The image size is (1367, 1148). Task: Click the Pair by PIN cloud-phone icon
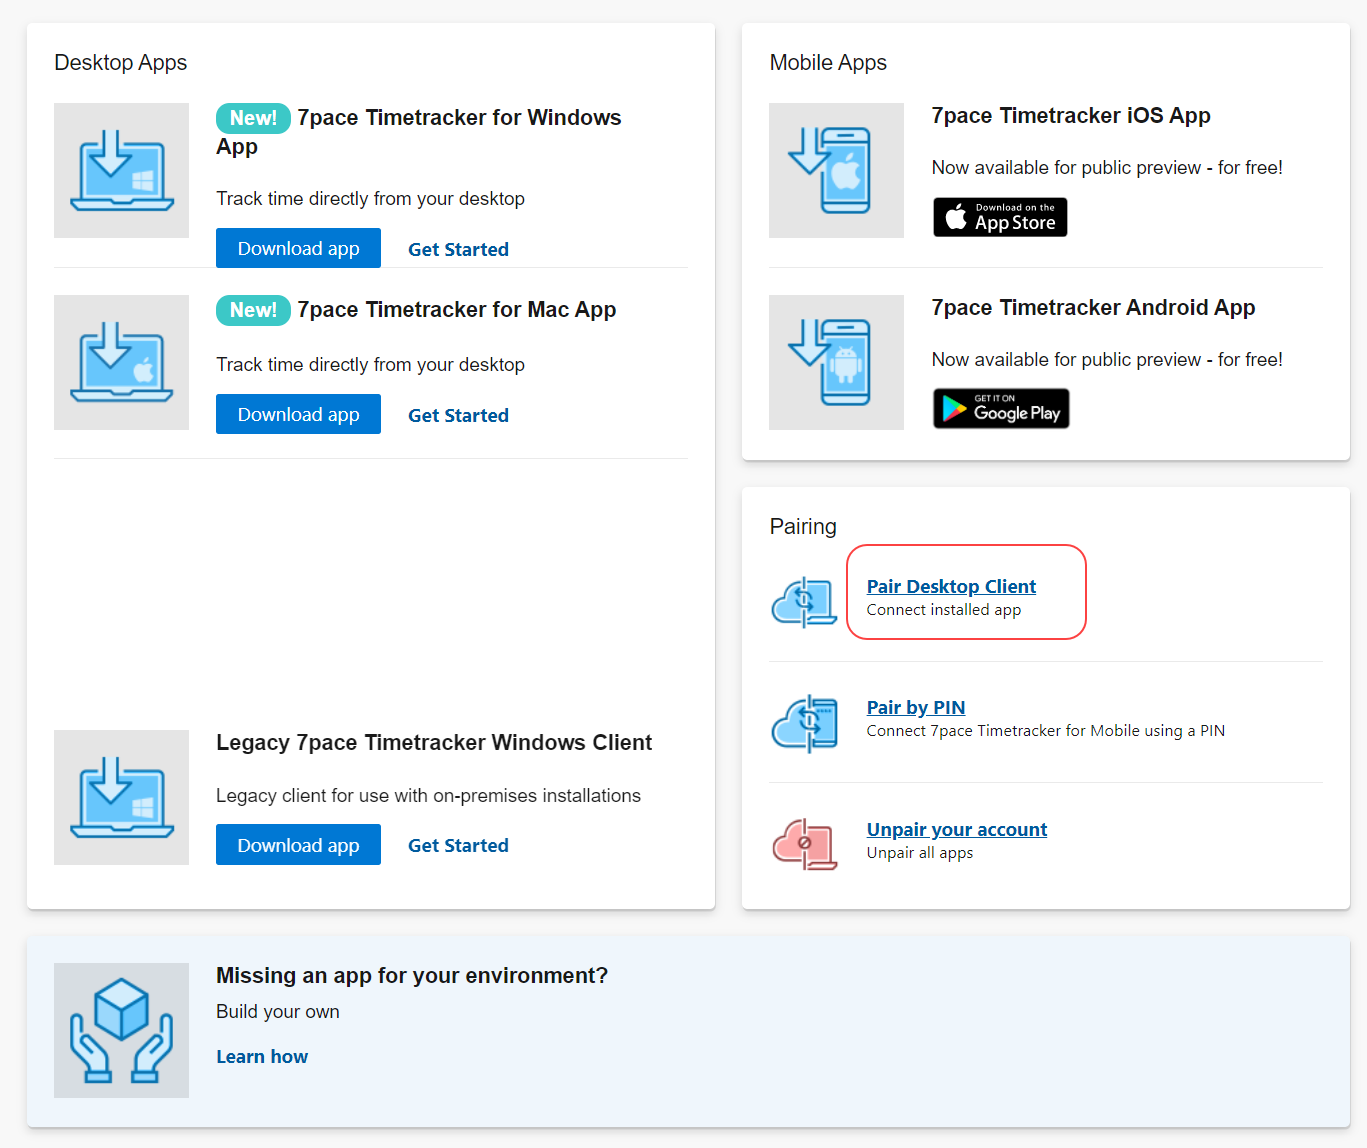804,723
